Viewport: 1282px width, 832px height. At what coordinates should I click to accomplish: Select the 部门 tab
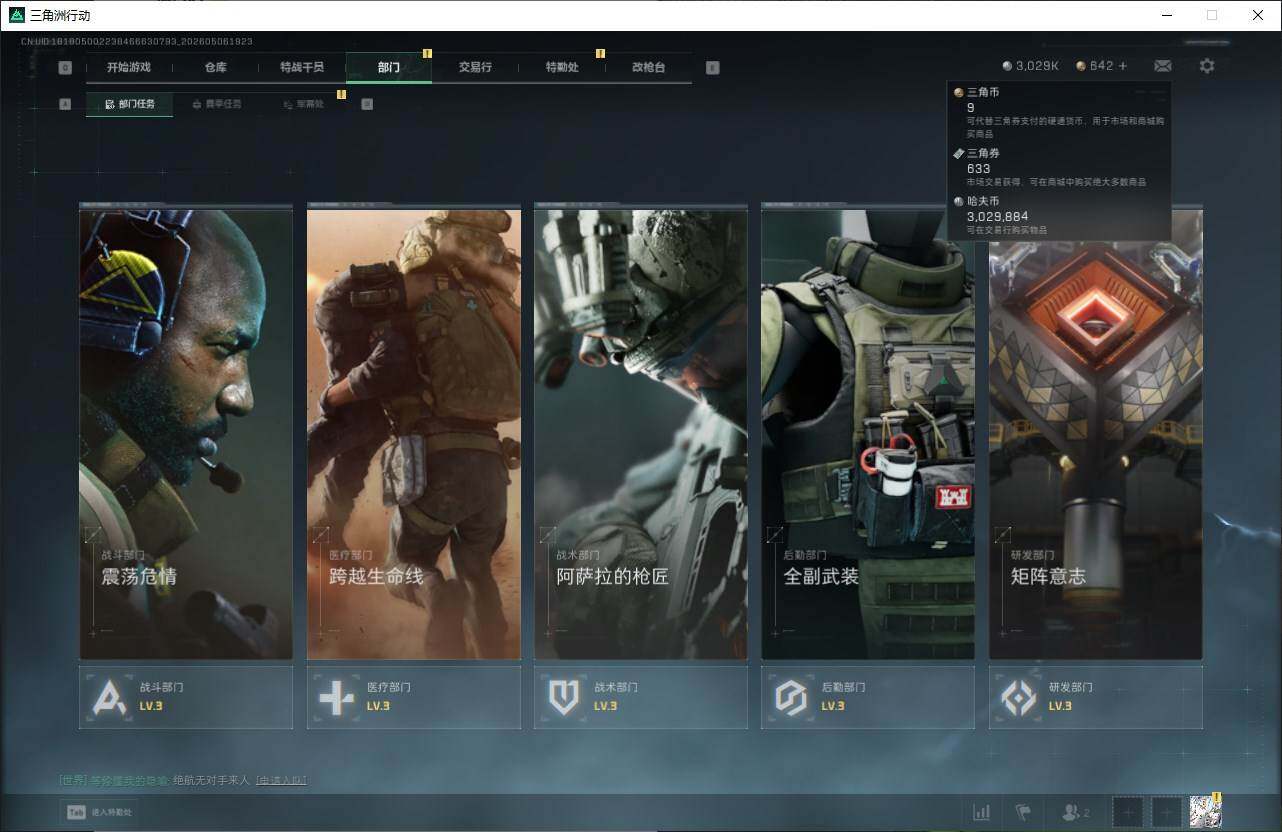(389, 68)
